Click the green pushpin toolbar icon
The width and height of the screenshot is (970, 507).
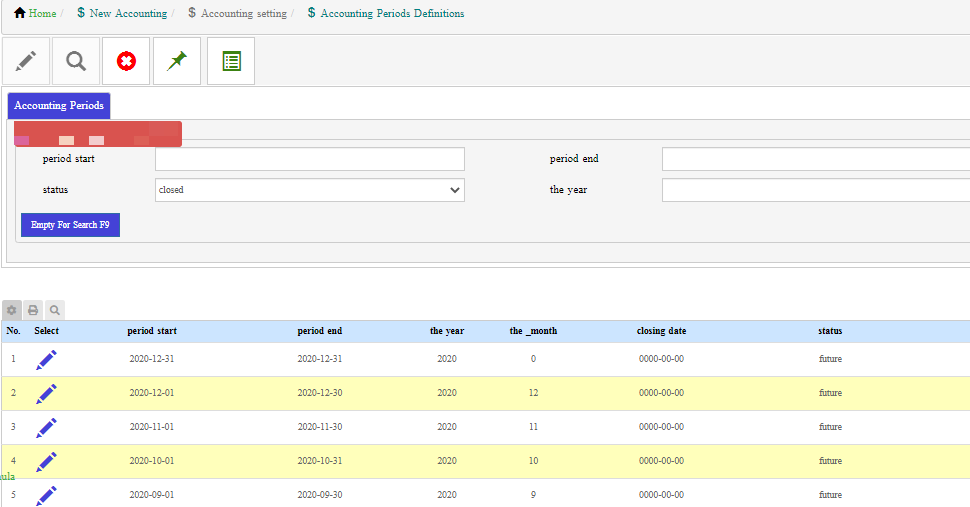[177, 61]
